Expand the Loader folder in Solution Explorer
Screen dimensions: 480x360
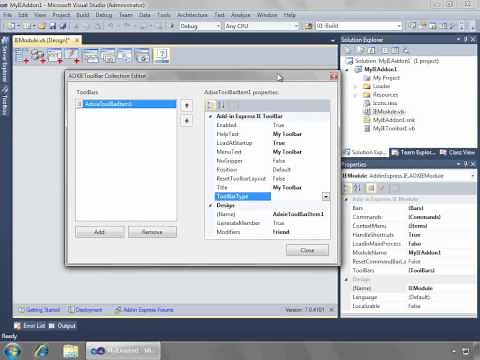355,86
